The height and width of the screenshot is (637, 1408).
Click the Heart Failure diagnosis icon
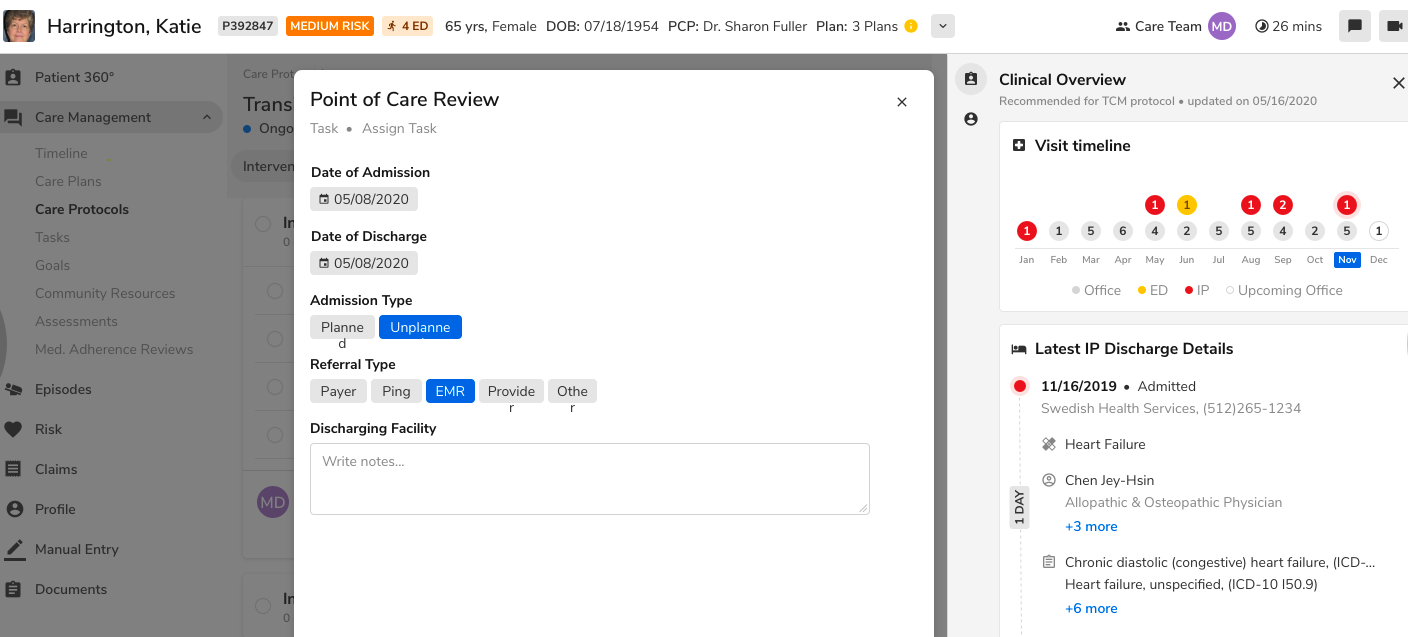(x=1049, y=444)
